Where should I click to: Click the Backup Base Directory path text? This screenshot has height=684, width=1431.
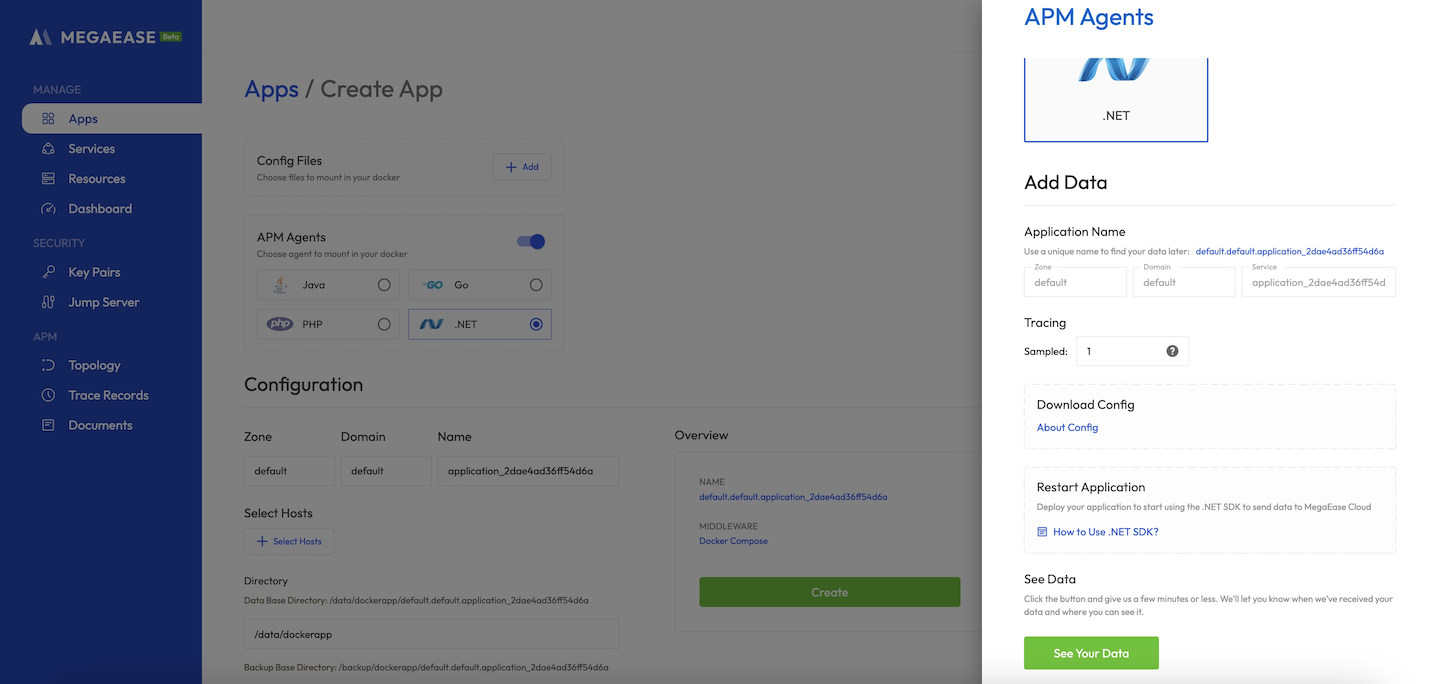point(426,667)
